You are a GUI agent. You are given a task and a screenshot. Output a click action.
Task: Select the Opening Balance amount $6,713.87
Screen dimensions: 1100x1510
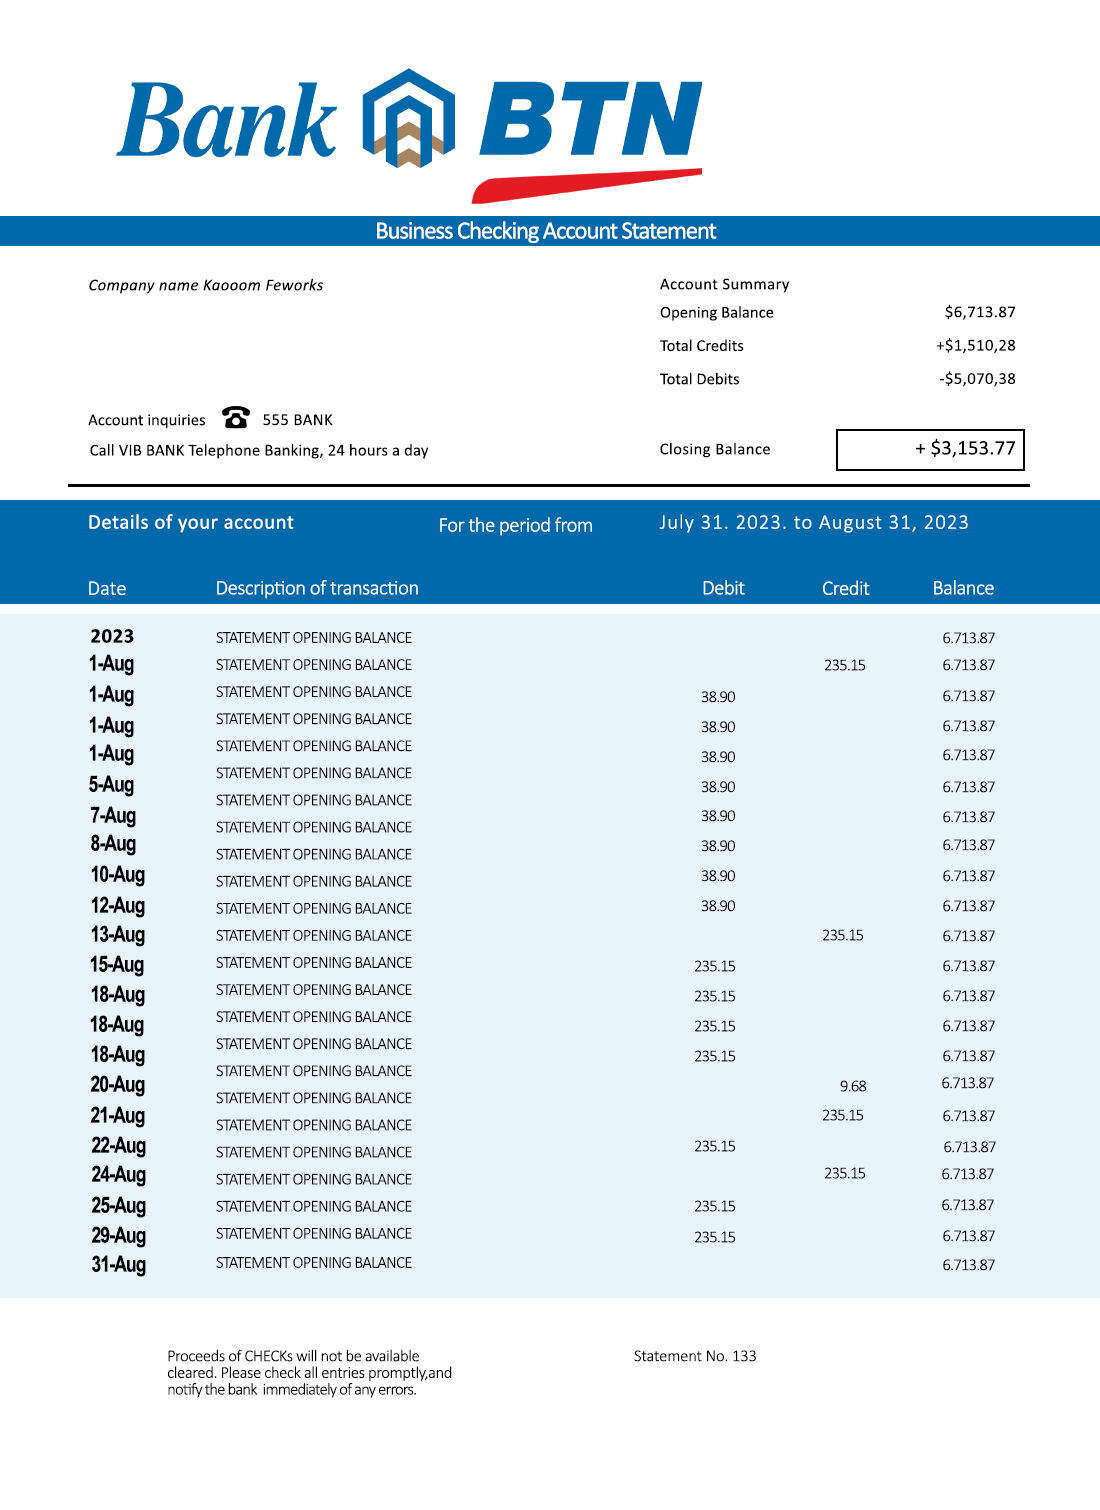[x=979, y=312]
